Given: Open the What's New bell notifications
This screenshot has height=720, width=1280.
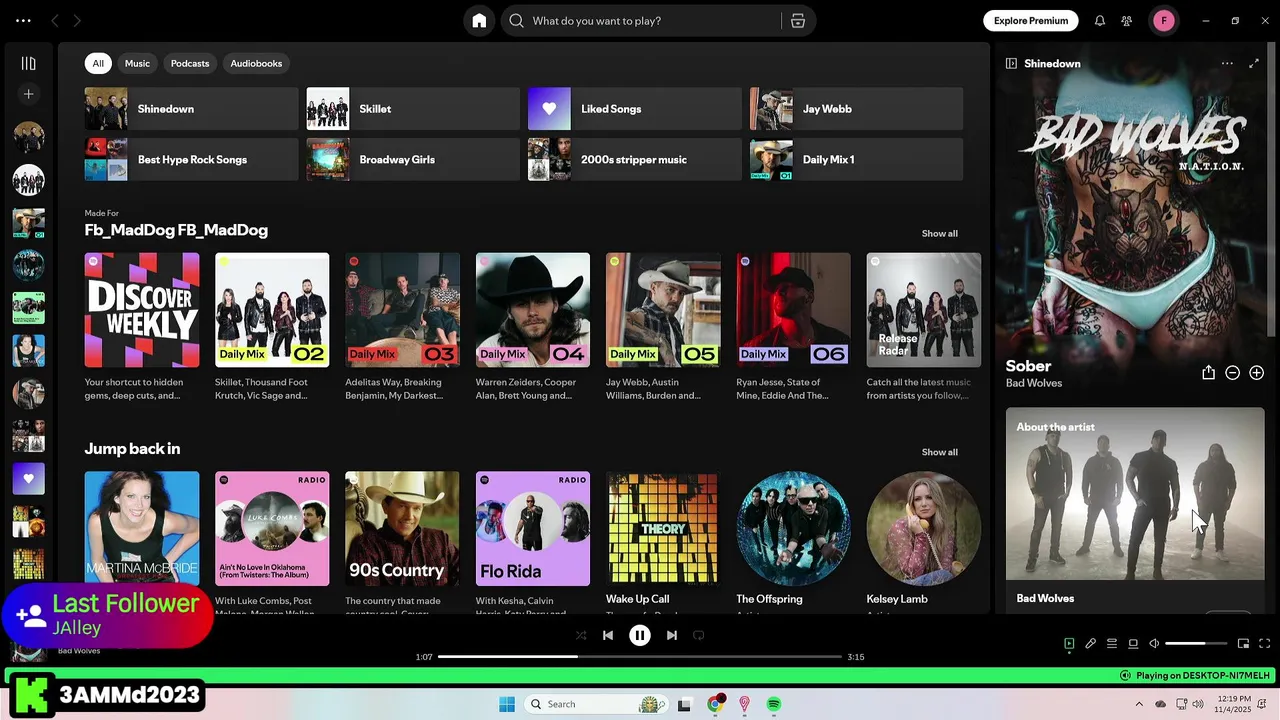Looking at the screenshot, I should (1100, 21).
